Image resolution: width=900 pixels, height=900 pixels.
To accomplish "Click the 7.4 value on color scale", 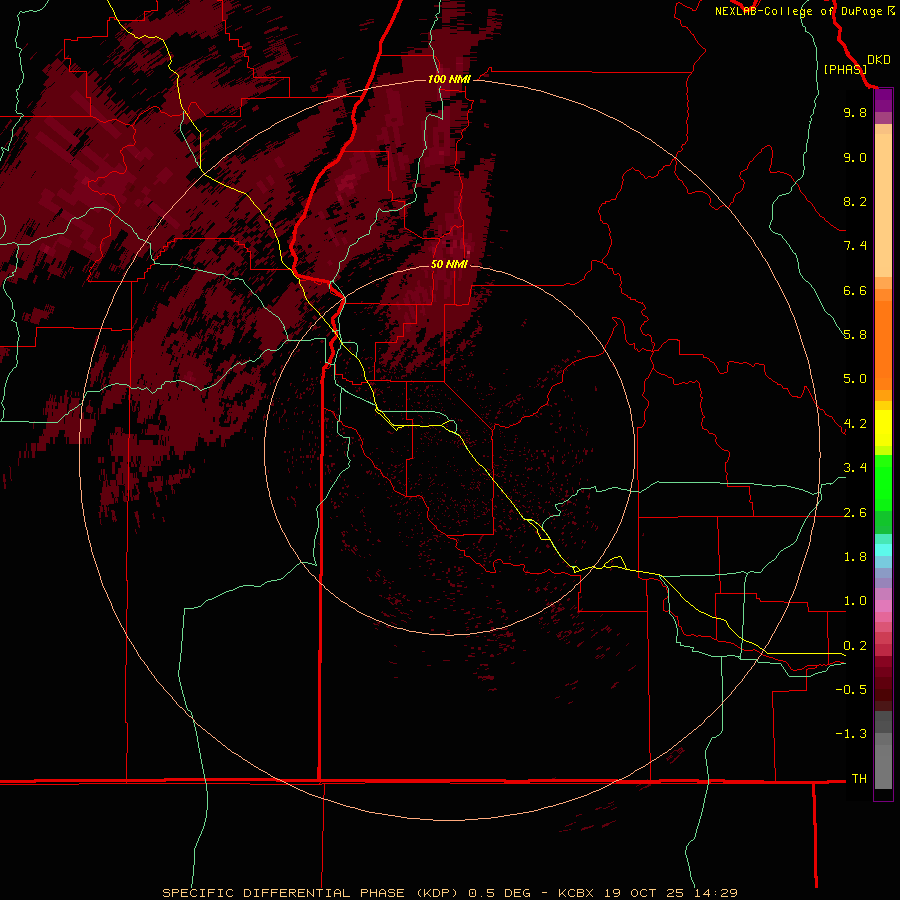I will 855,246.
